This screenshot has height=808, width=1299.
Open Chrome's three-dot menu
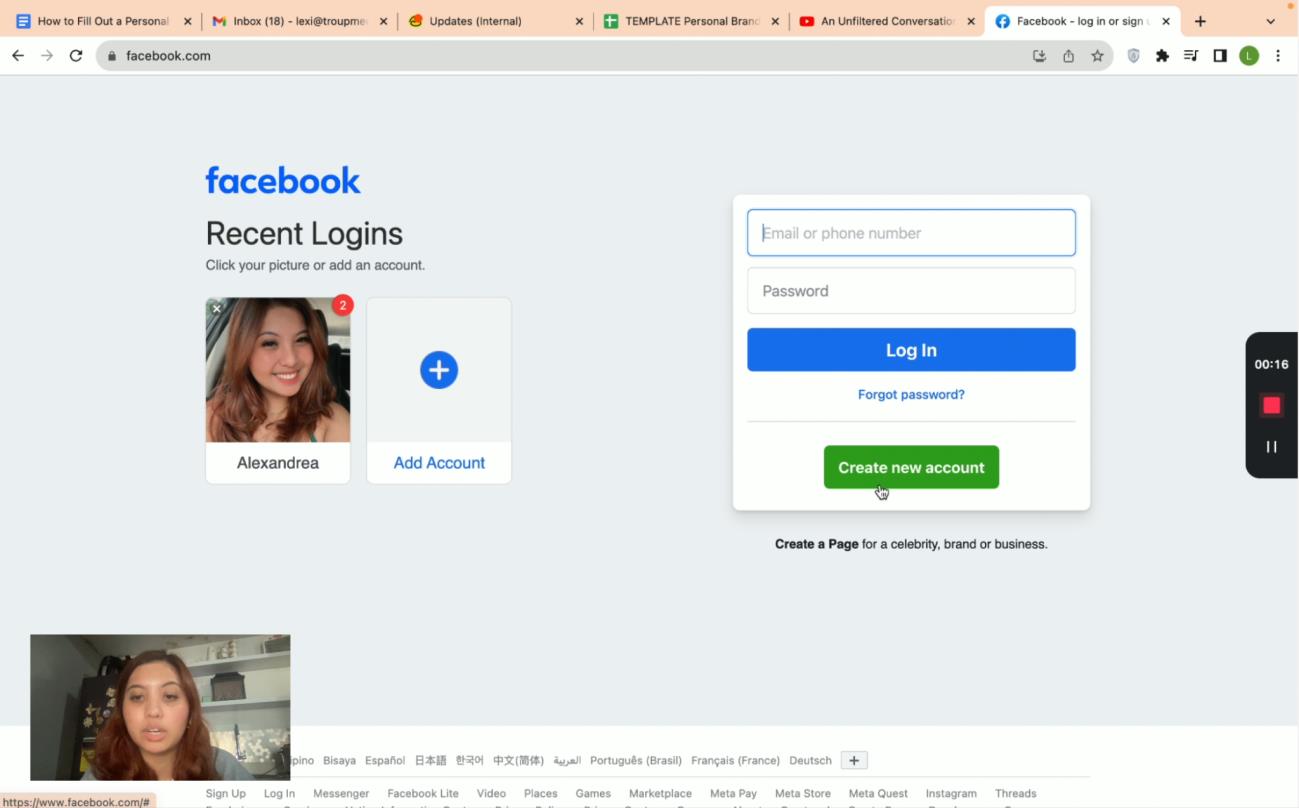[x=1278, y=56]
